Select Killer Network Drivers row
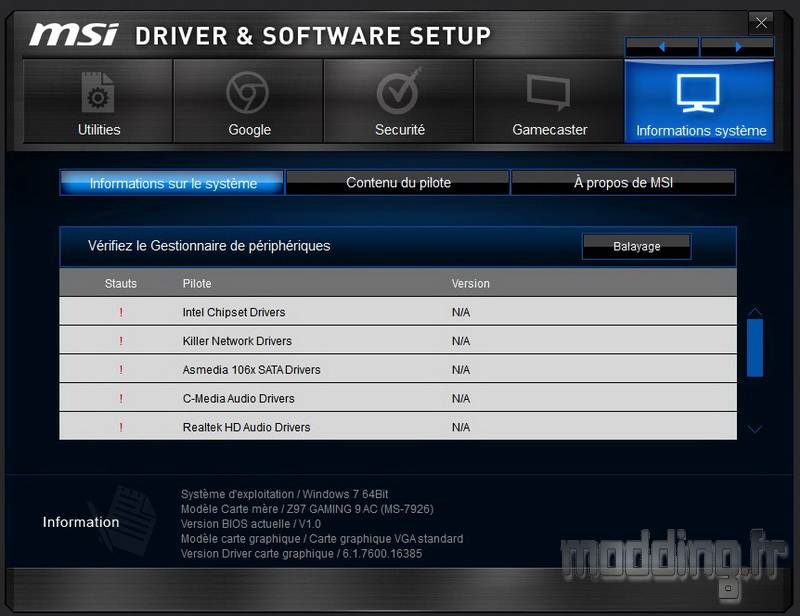The width and height of the screenshot is (800, 616). pos(398,340)
